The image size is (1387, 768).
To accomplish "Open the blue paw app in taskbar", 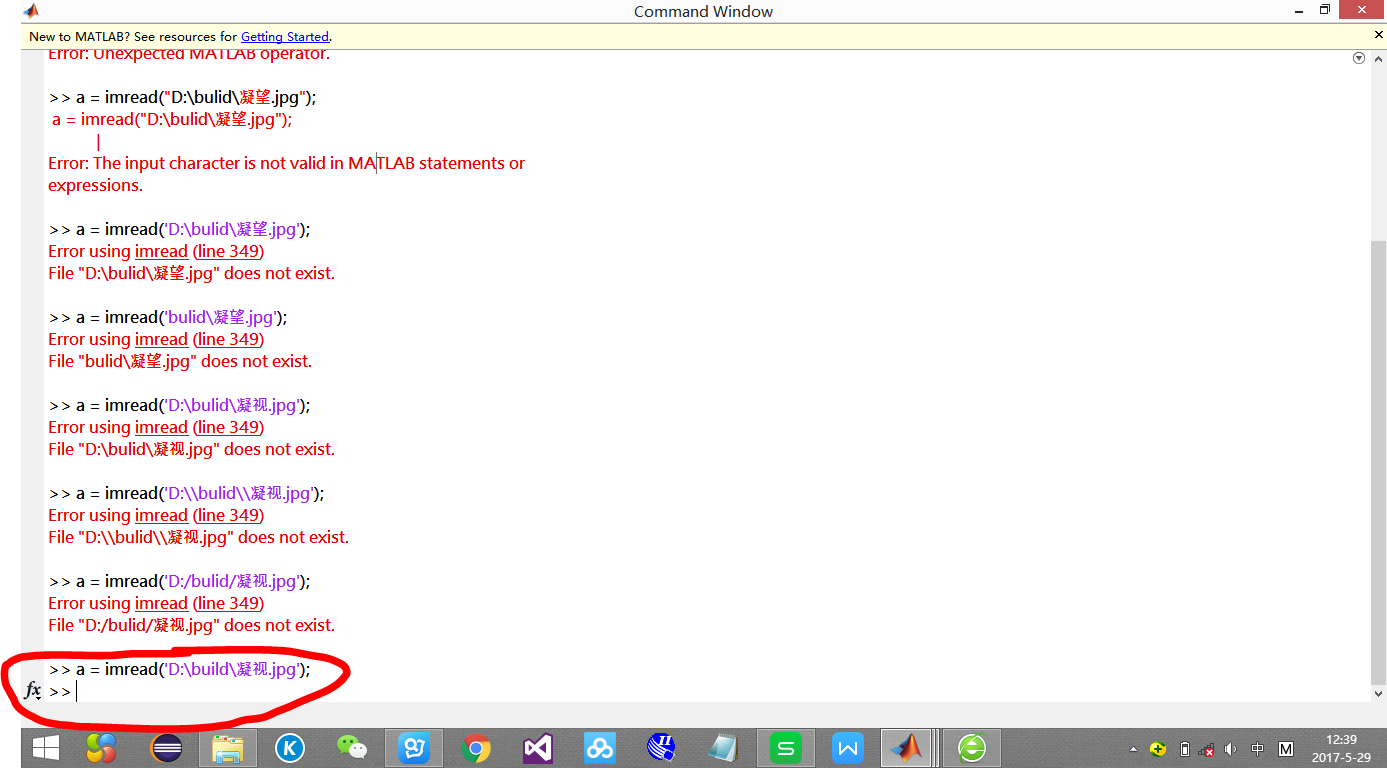I will 414,747.
